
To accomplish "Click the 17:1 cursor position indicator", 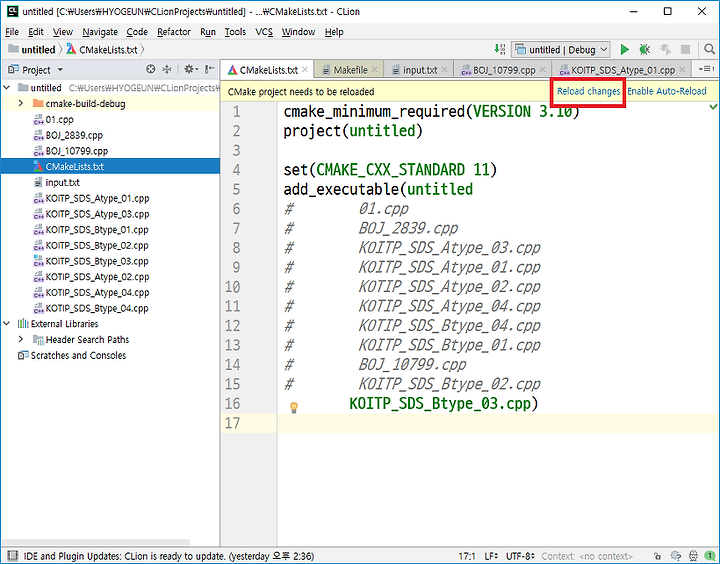I will click(x=467, y=556).
